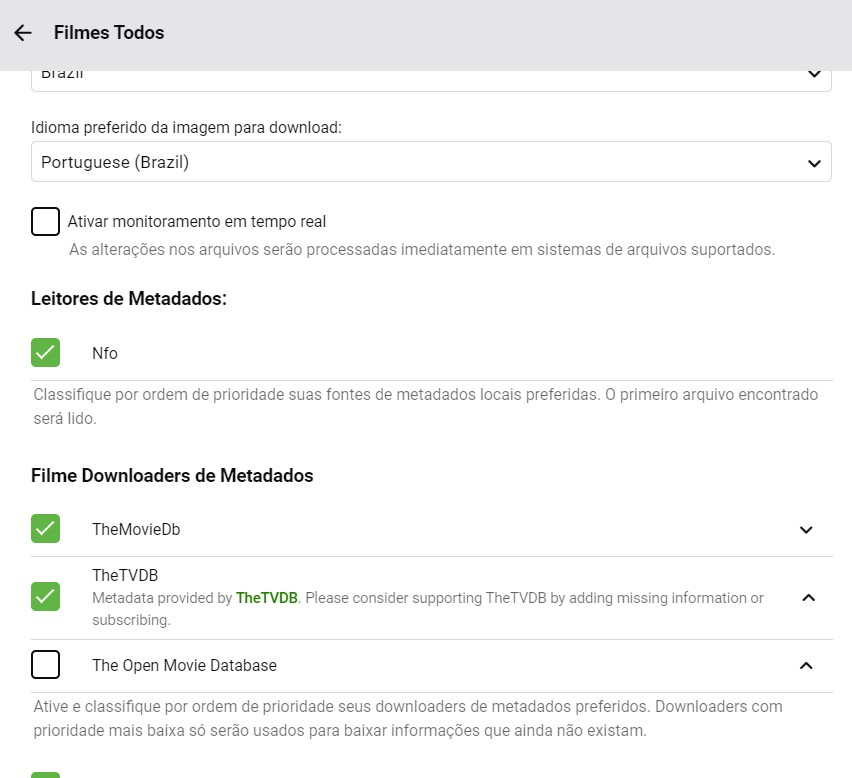Move The Open Movie Database up

[x=807, y=665]
